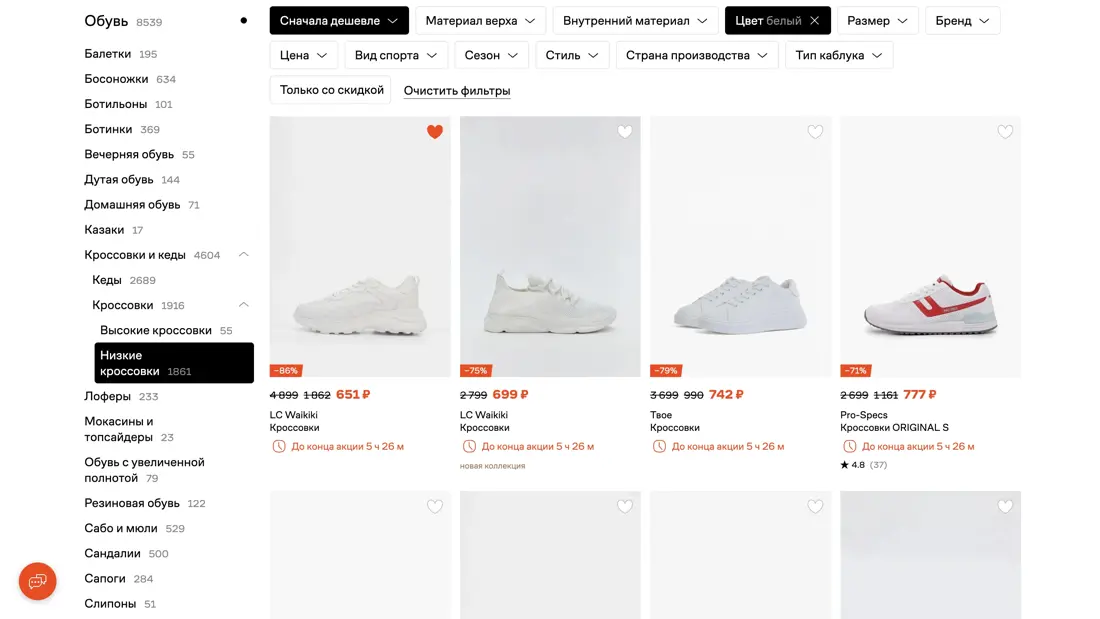Open the Бренд filter dropdown
The width and height of the screenshot is (1100, 619).
tap(962, 21)
